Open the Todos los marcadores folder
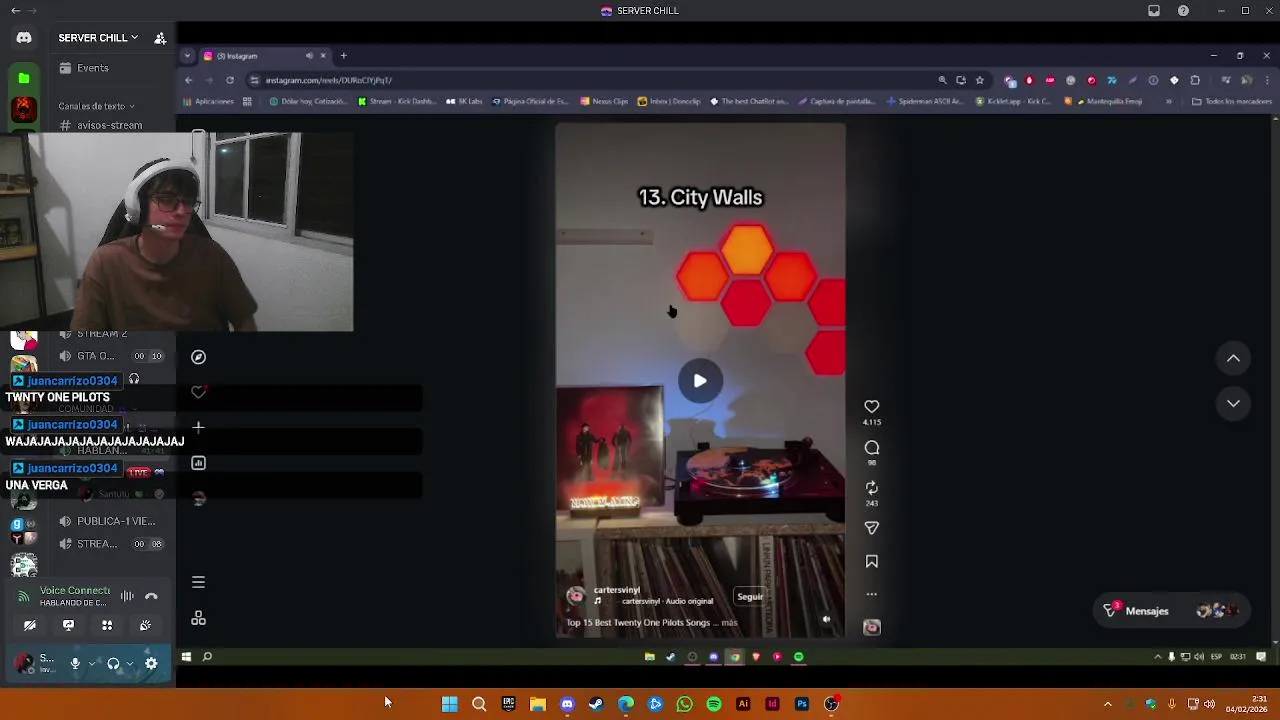1280x720 pixels. tap(1232, 101)
